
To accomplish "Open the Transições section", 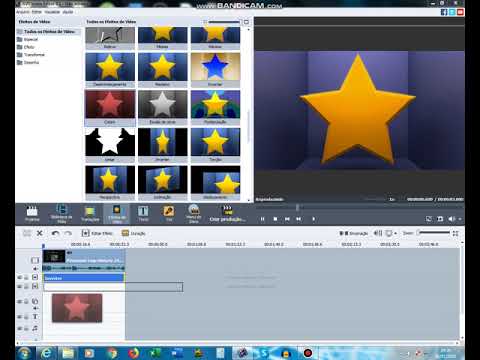I will click(90, 214).
